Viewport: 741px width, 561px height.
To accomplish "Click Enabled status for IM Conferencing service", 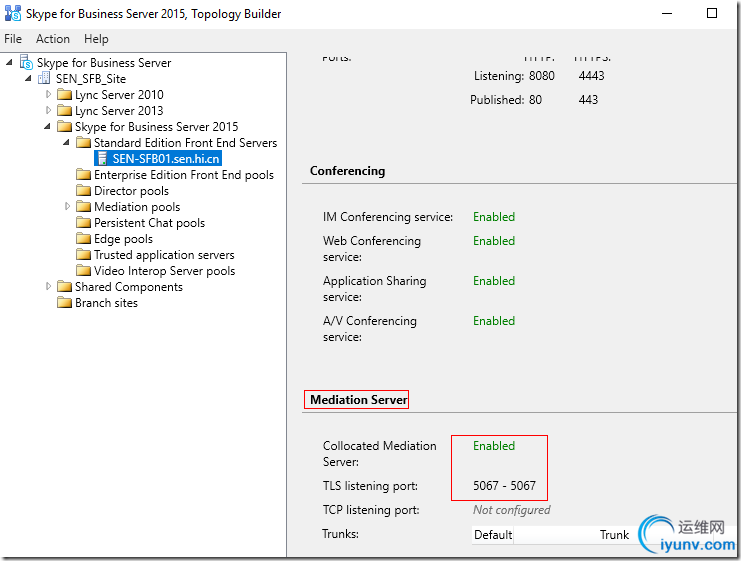I will 494,216.
